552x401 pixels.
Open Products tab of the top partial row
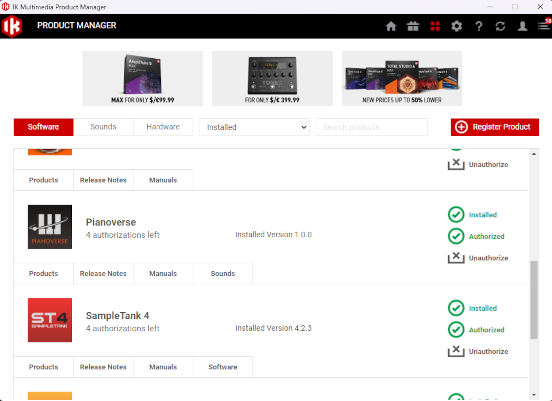click(44, 180)
